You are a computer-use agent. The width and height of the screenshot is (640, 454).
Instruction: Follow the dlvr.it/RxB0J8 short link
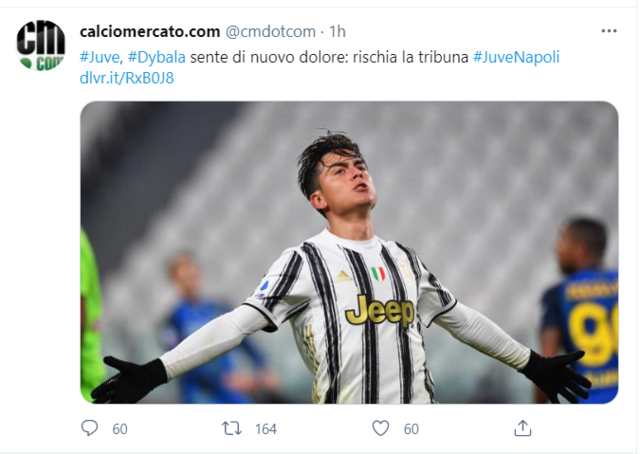coord(127,78)
